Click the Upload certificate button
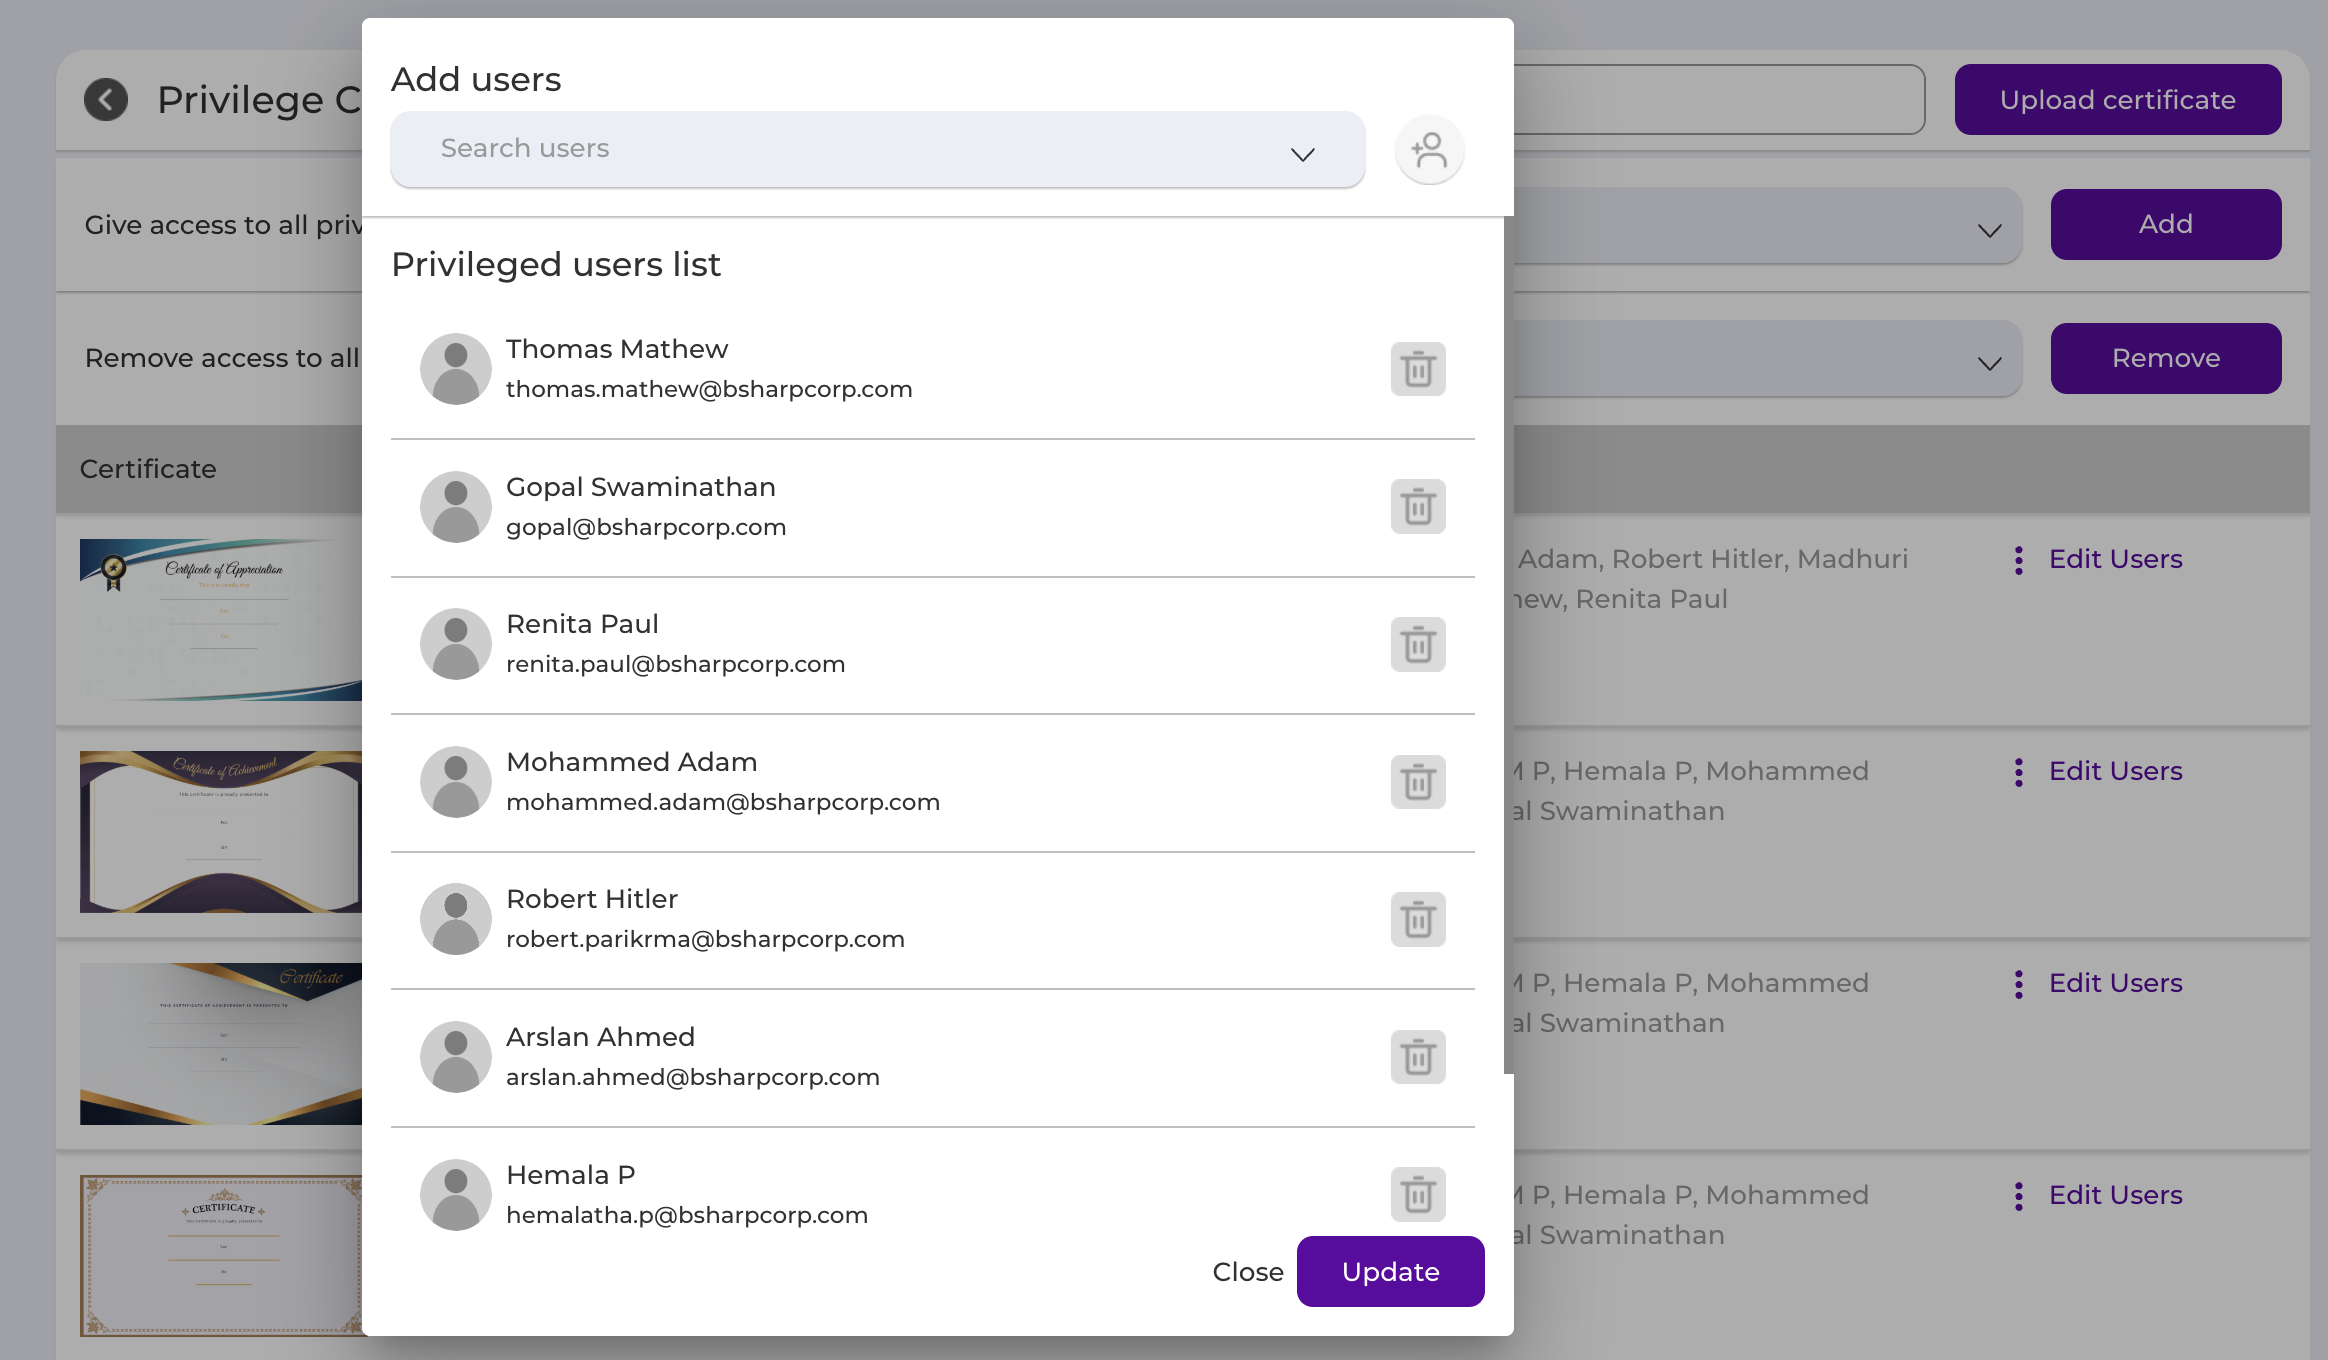 pyautogui.click(x=2118, y=100)
